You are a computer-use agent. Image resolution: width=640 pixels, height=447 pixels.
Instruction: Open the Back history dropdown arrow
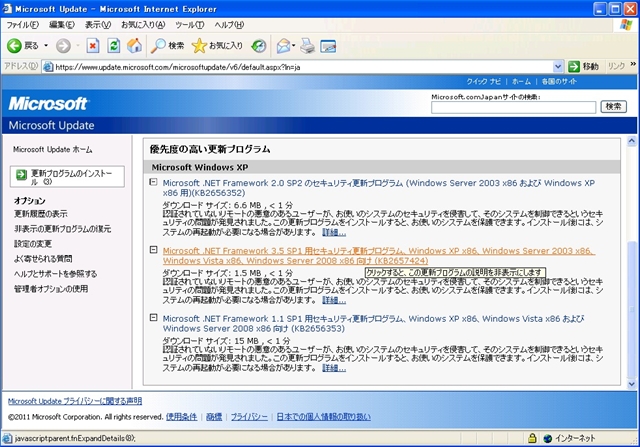46,45
